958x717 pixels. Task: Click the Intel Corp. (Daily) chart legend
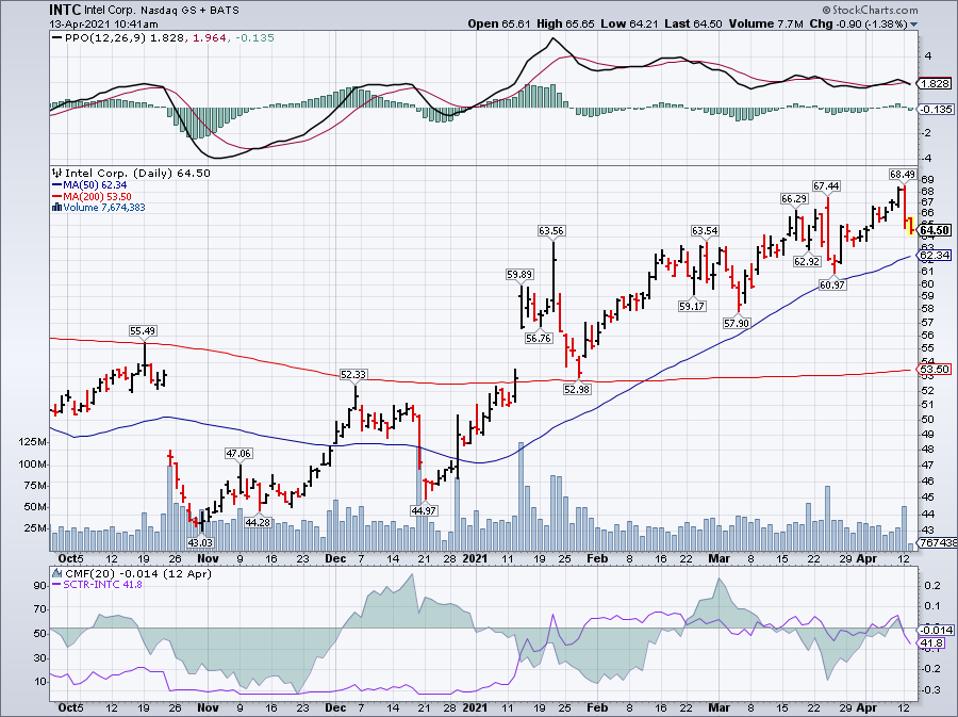point(137,173)
